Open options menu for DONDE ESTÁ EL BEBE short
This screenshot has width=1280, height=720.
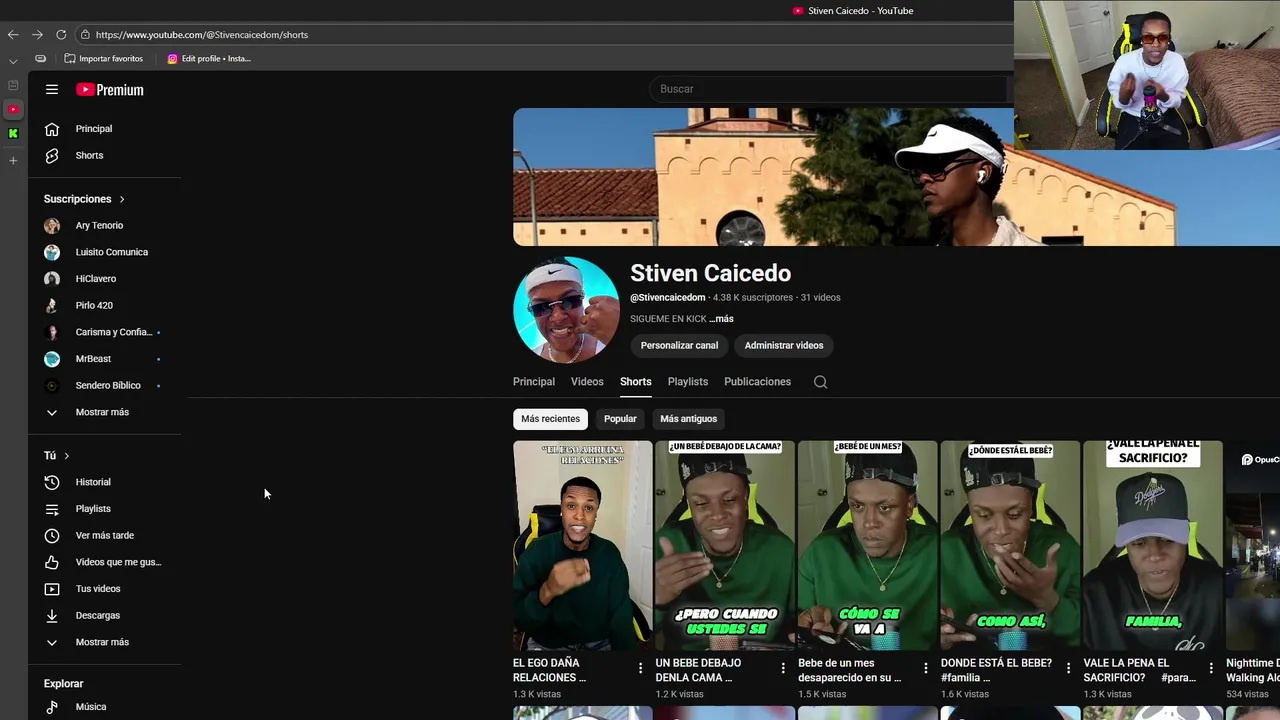pyautogui.click(x=1068, y=668)
